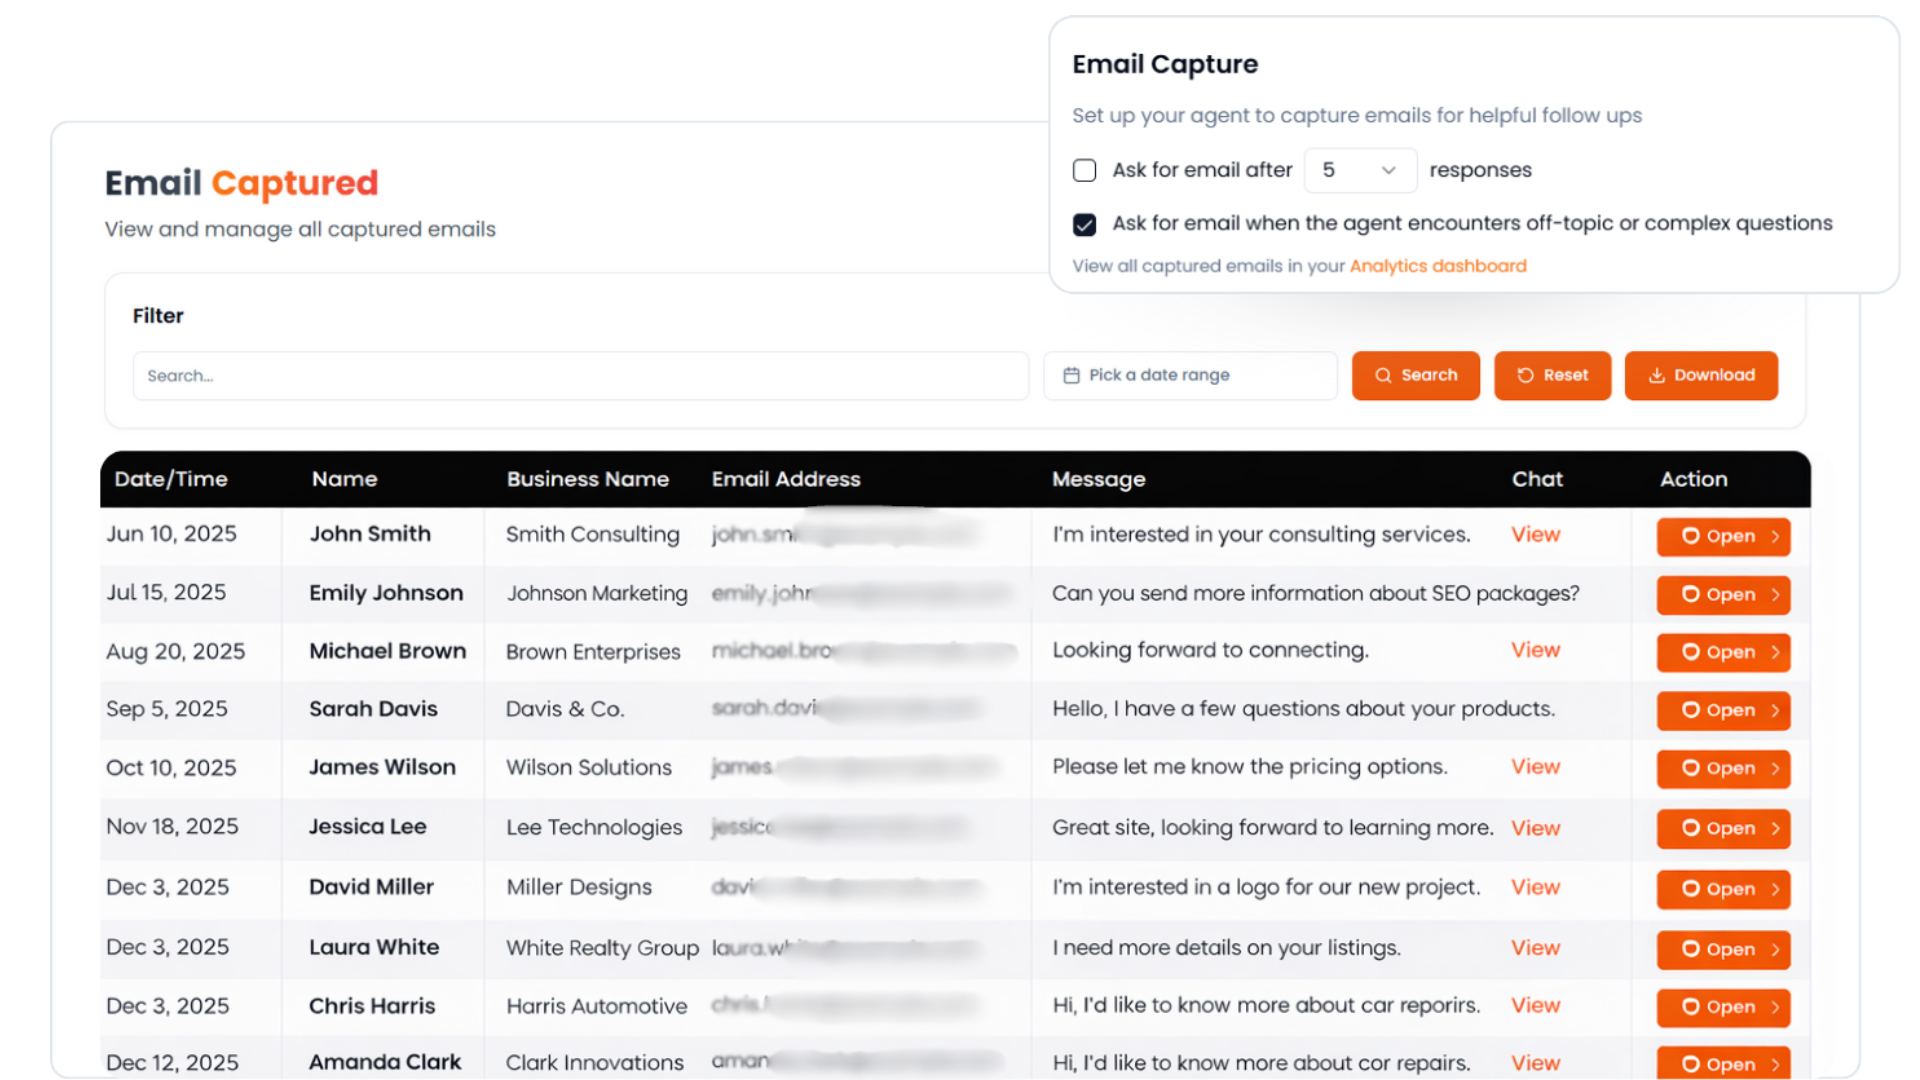Image resolution: width=1920 pixels, height=1080 pixels.
Task: Click the Date/Time column header
Action: (171, 479)
